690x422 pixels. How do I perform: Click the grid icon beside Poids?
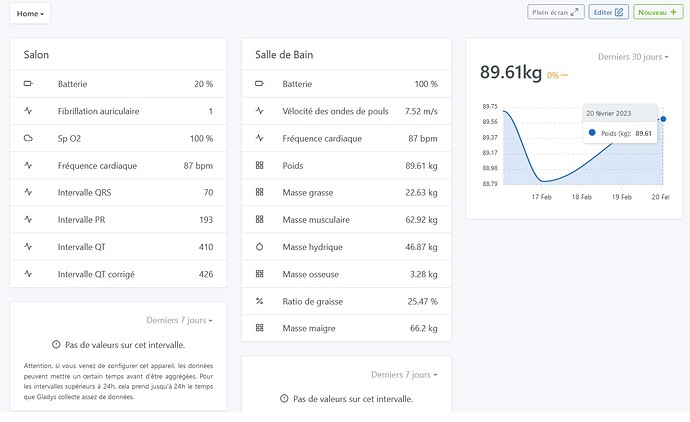[x=260, y=165]
